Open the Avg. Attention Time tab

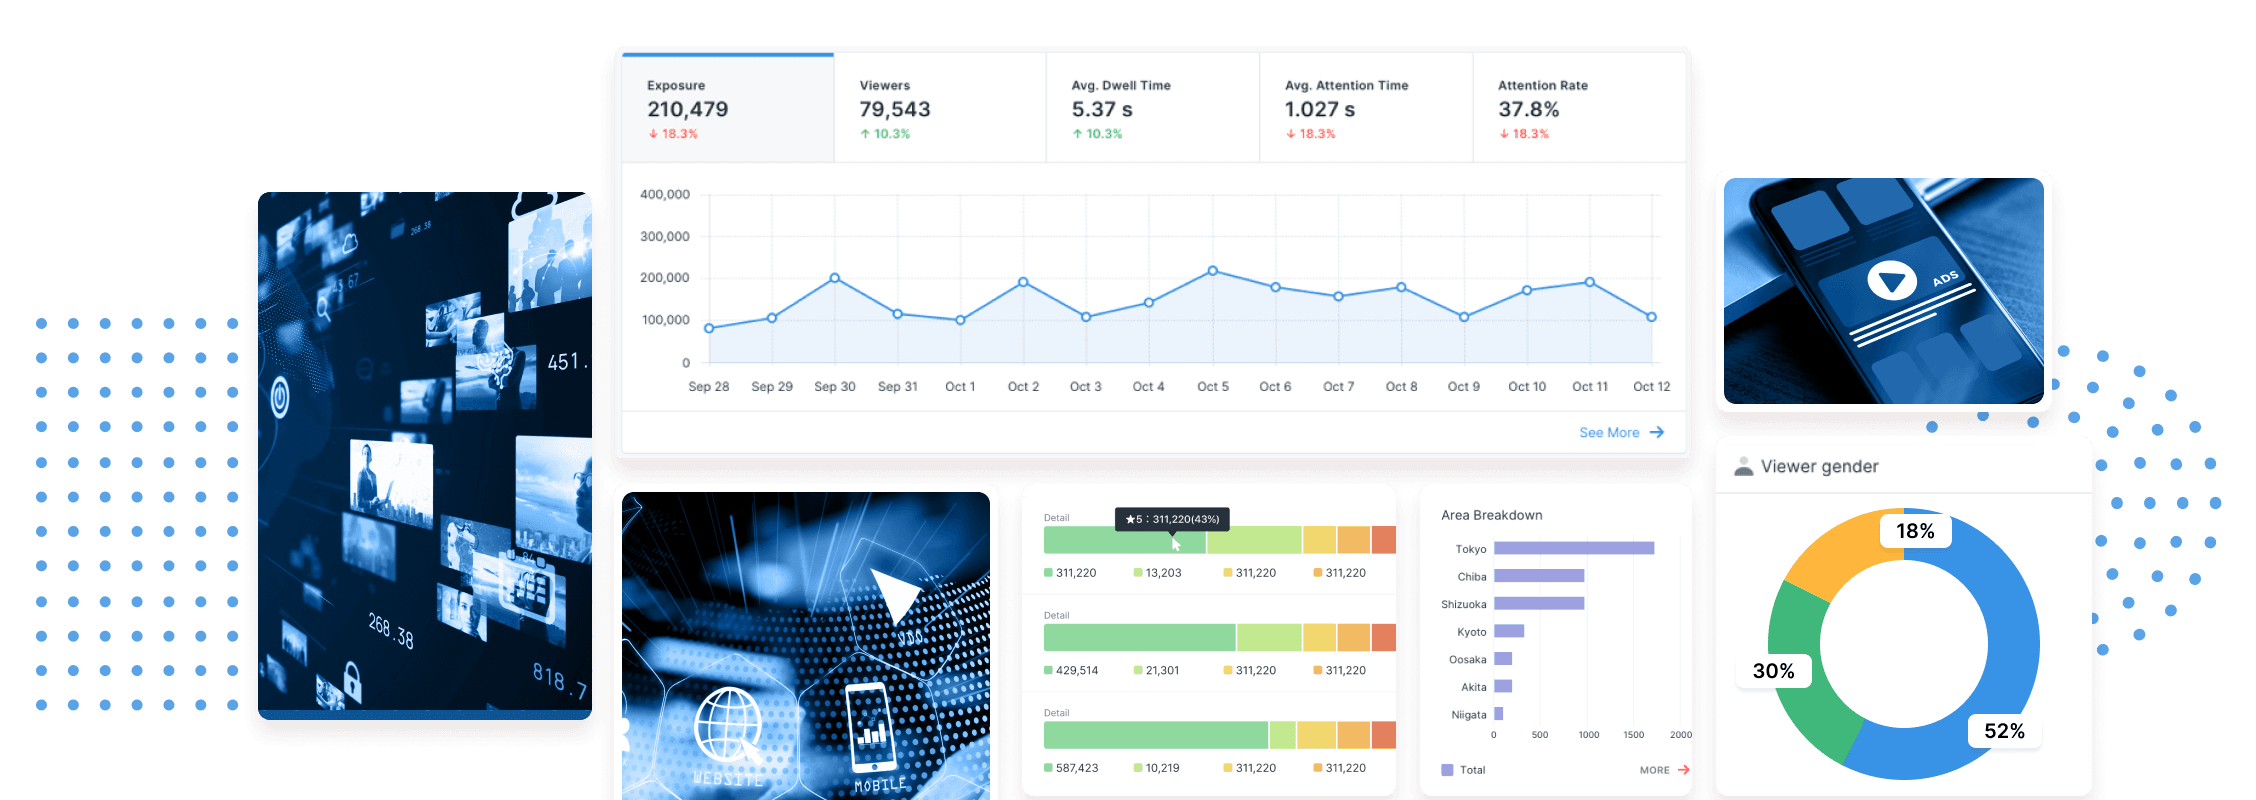(x=1366, y=108)
